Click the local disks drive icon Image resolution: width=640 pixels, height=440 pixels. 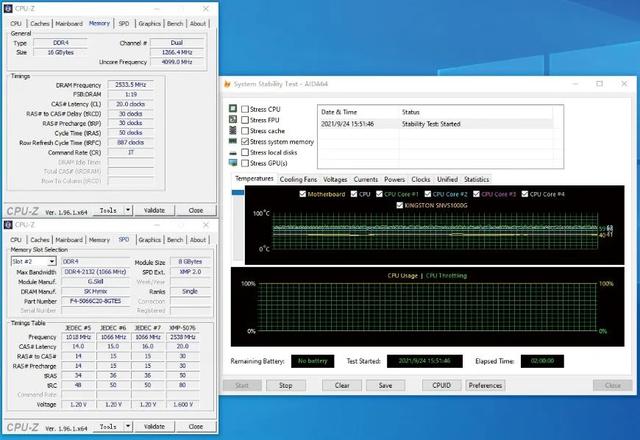point(233,152)
